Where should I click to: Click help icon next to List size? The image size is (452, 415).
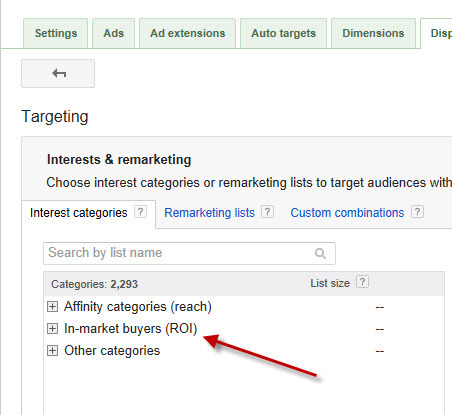[362, 282]
